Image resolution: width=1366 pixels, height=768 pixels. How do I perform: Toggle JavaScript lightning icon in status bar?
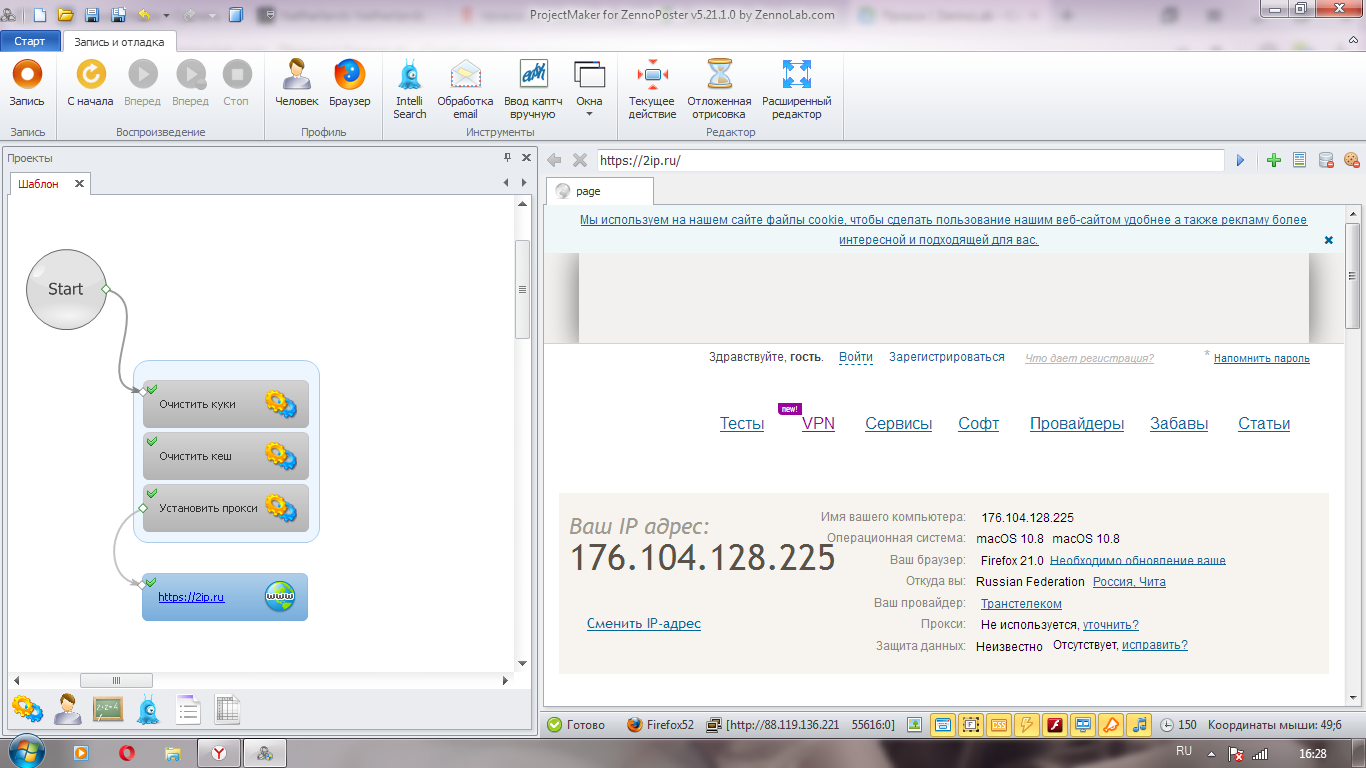coord(1027,725)
